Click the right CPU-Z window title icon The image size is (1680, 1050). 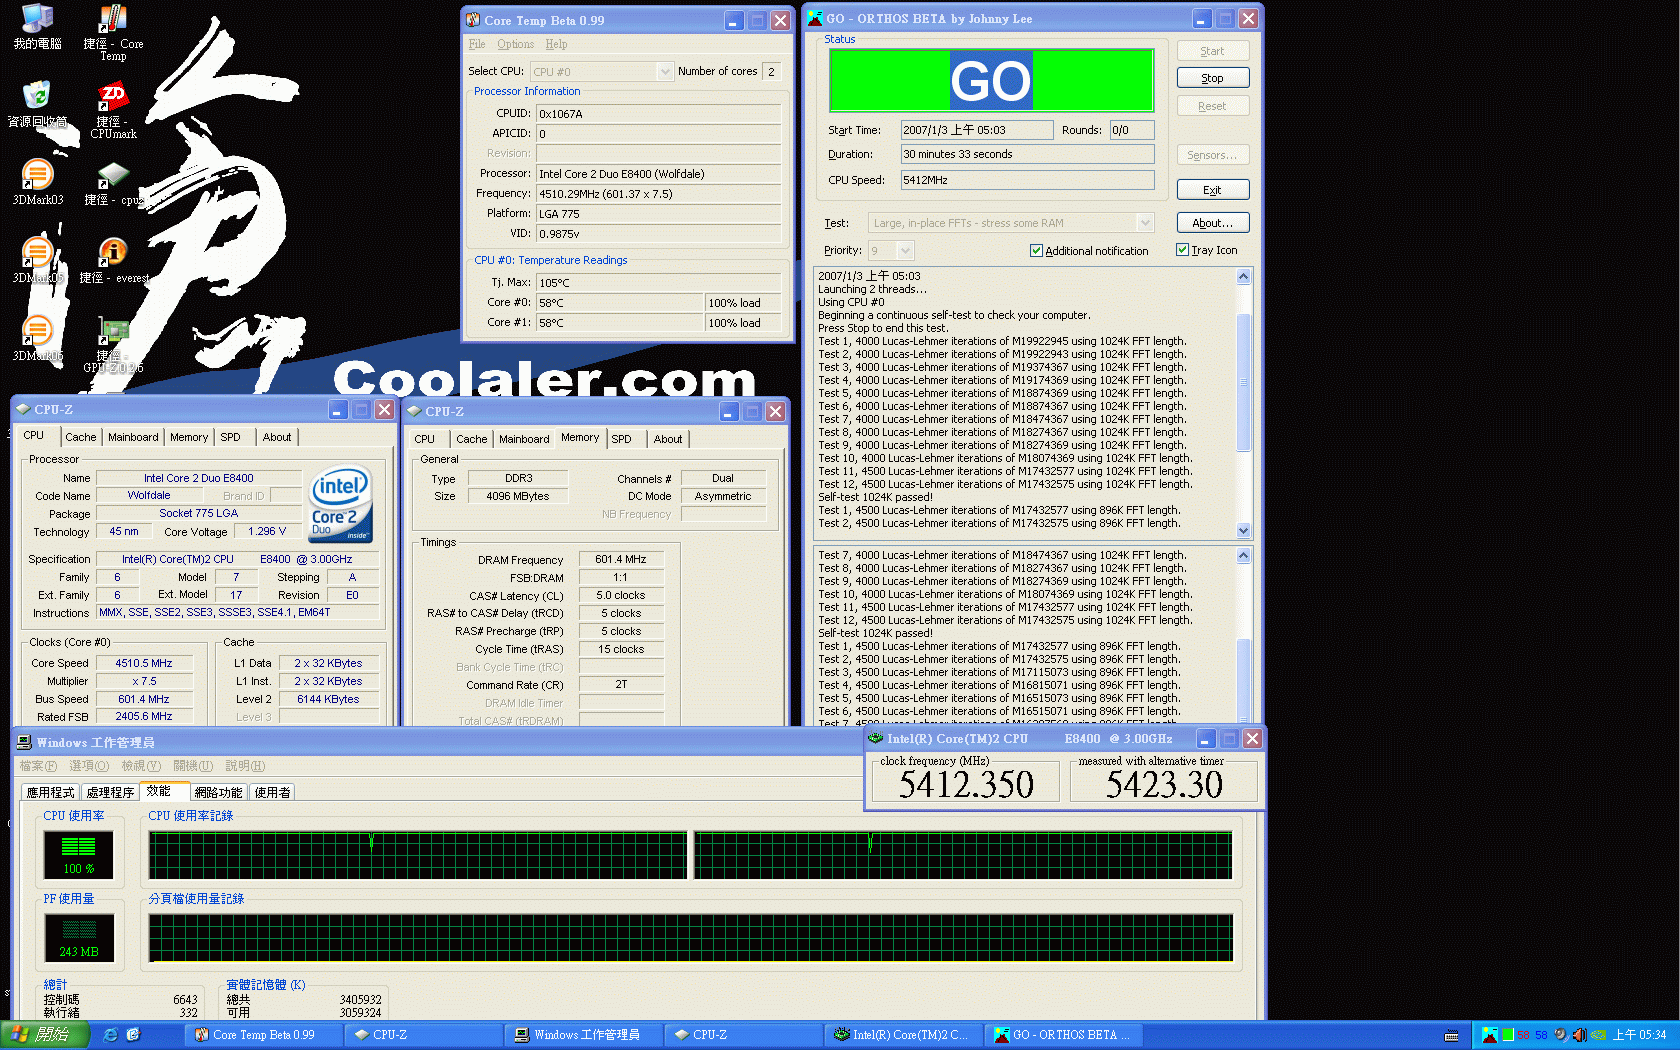pos(414,411)
